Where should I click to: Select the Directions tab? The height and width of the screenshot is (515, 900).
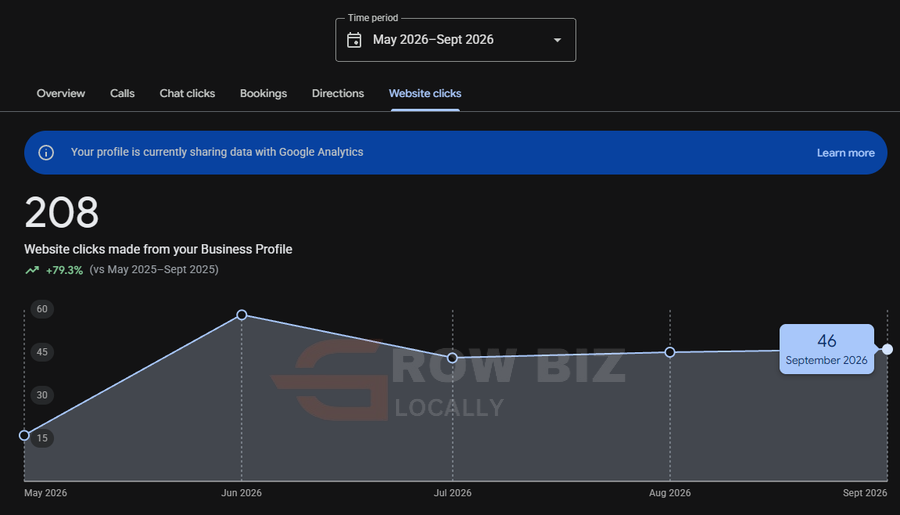(338, 94)
